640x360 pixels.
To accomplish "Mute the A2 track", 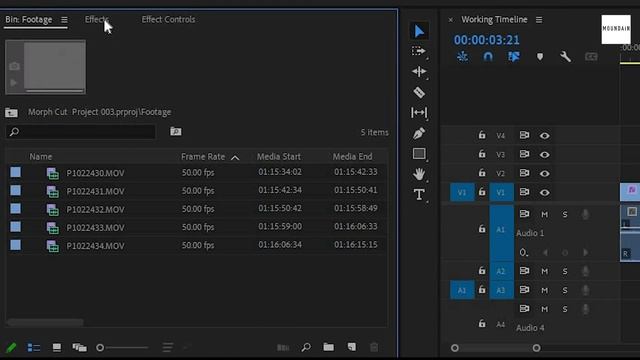I will click(544, 271).
